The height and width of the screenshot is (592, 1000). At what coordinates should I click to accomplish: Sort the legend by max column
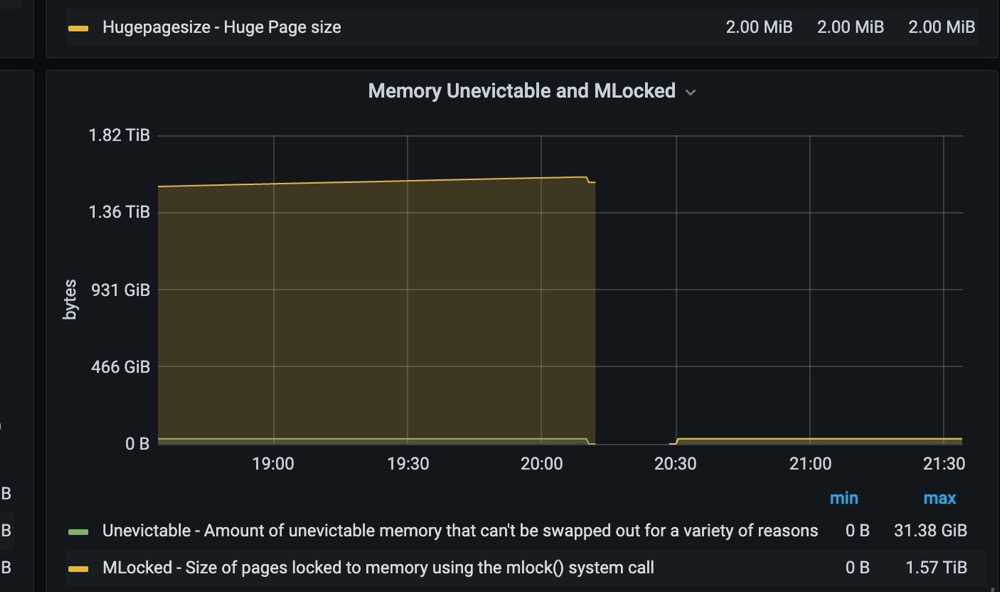click(939, 498)
